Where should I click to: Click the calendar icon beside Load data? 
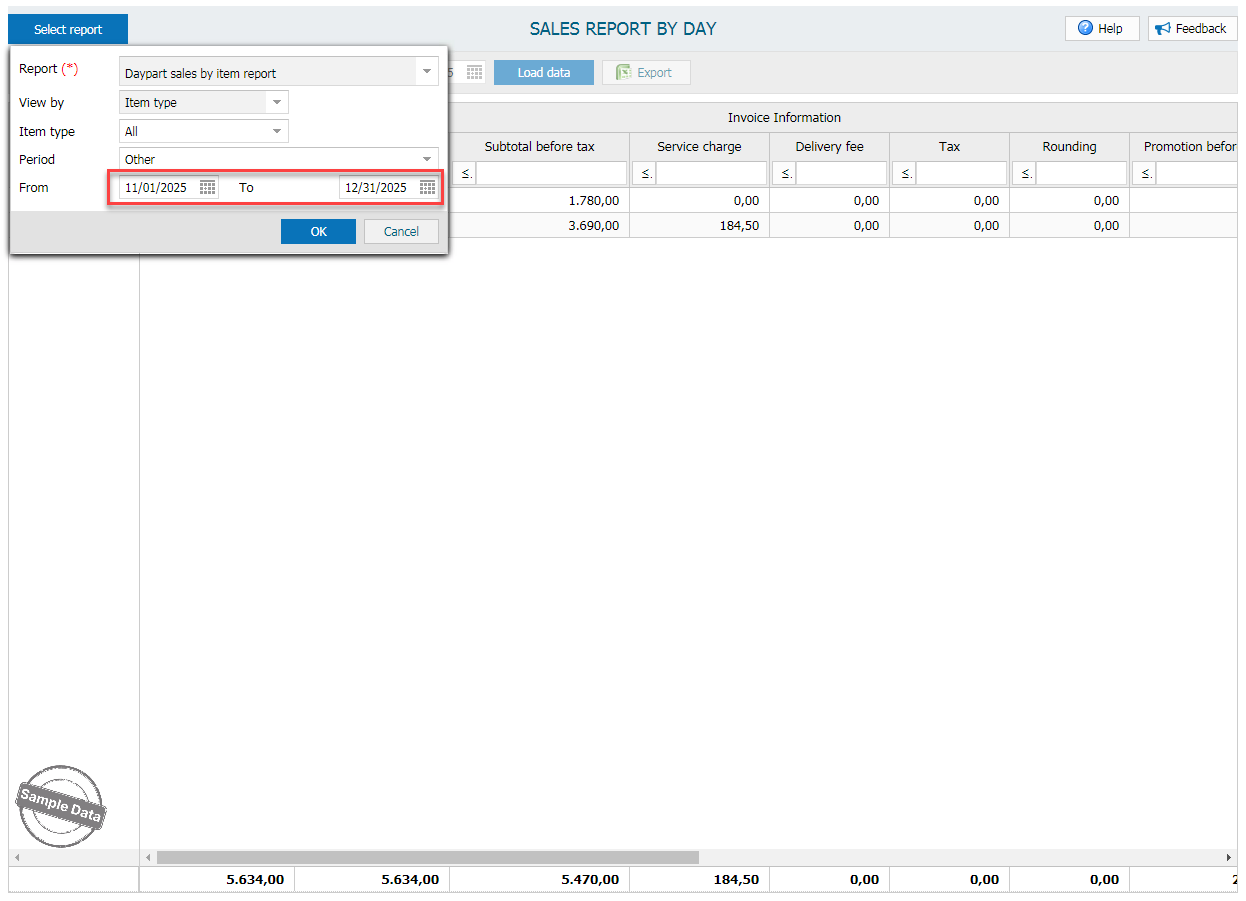(x=475, y=73)
